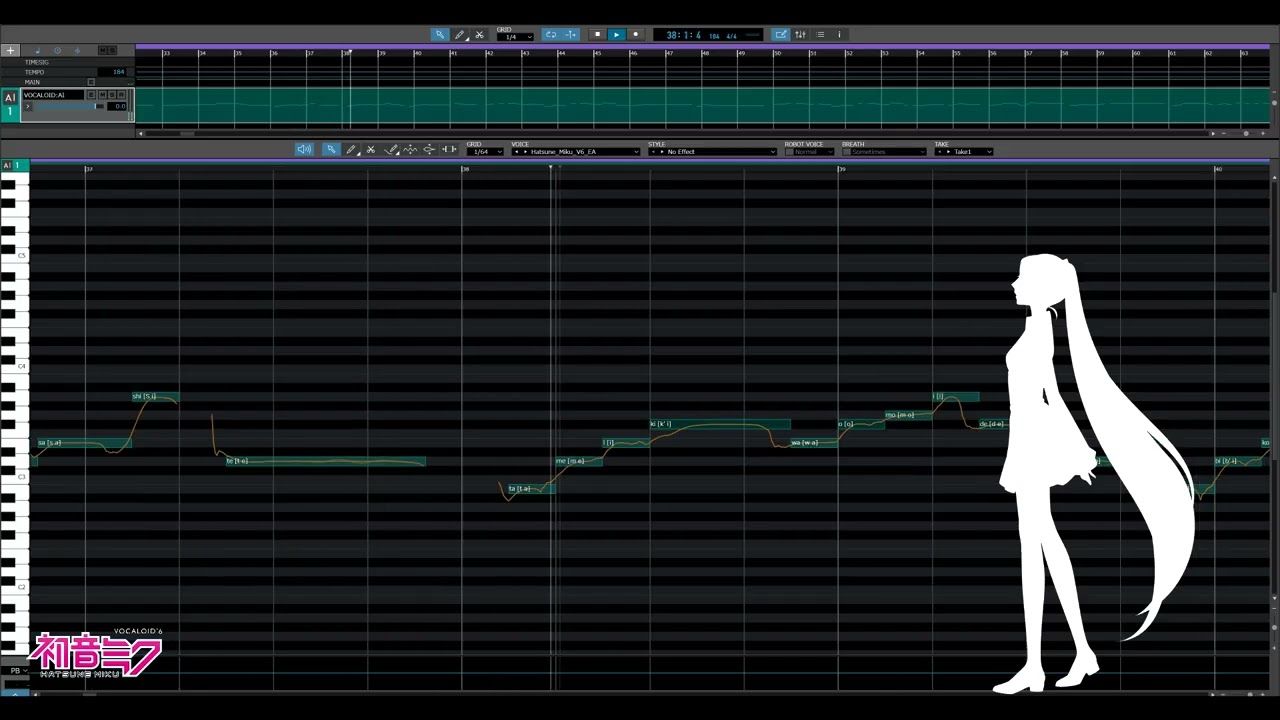This screenshot has height=720, width=1280.
Task: Open the editor GRID 1/64 dropdown
Action: point(485,152)
